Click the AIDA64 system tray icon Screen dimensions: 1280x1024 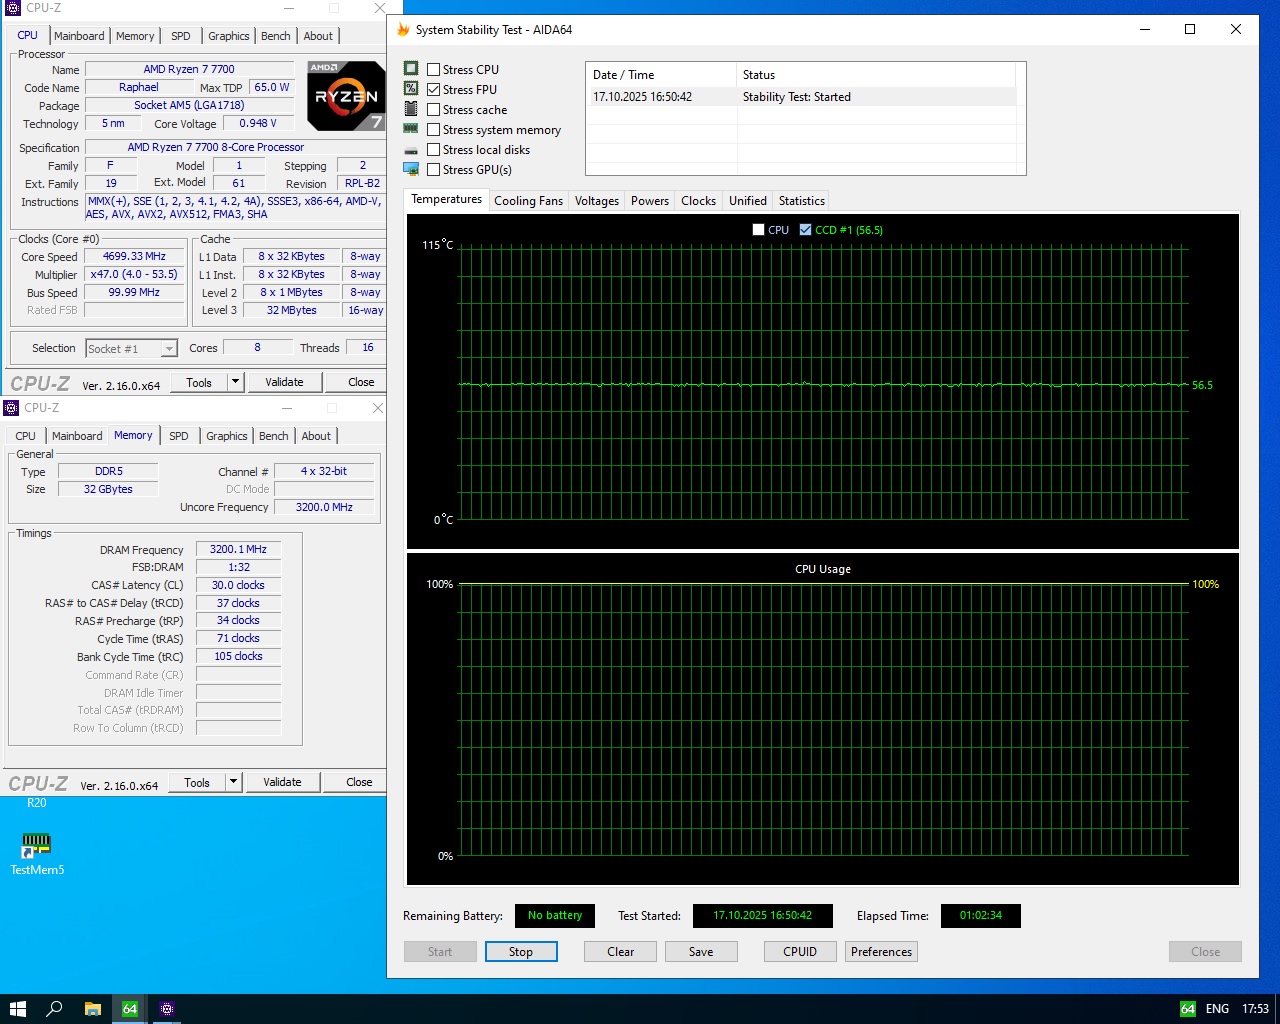point(1188,1009)
